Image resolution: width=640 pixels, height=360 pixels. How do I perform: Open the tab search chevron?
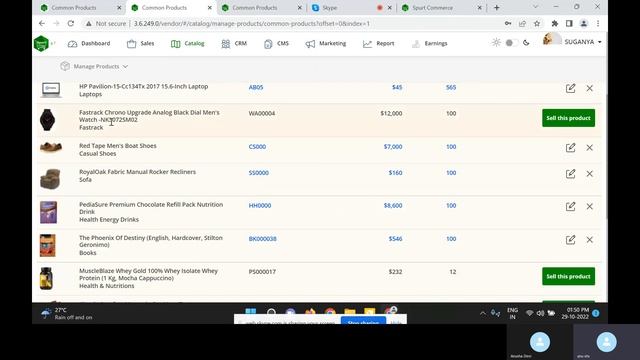coord(535,7)
